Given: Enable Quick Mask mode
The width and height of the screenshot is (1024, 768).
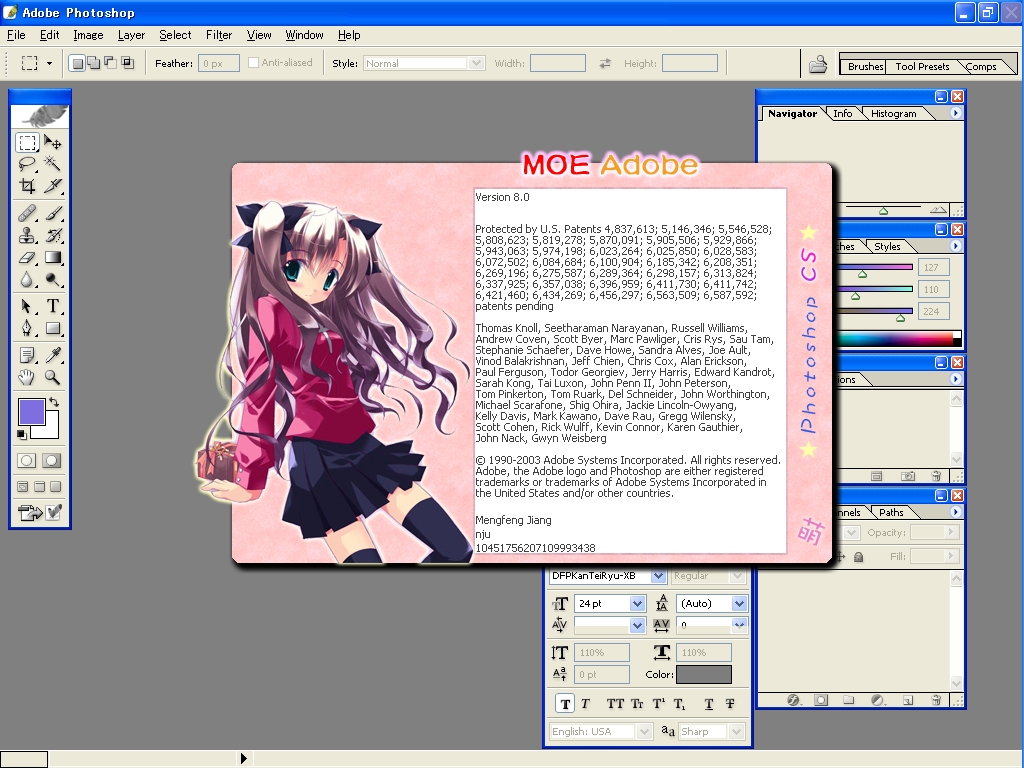Looking at the screenshot, I should tap(52, 461).
